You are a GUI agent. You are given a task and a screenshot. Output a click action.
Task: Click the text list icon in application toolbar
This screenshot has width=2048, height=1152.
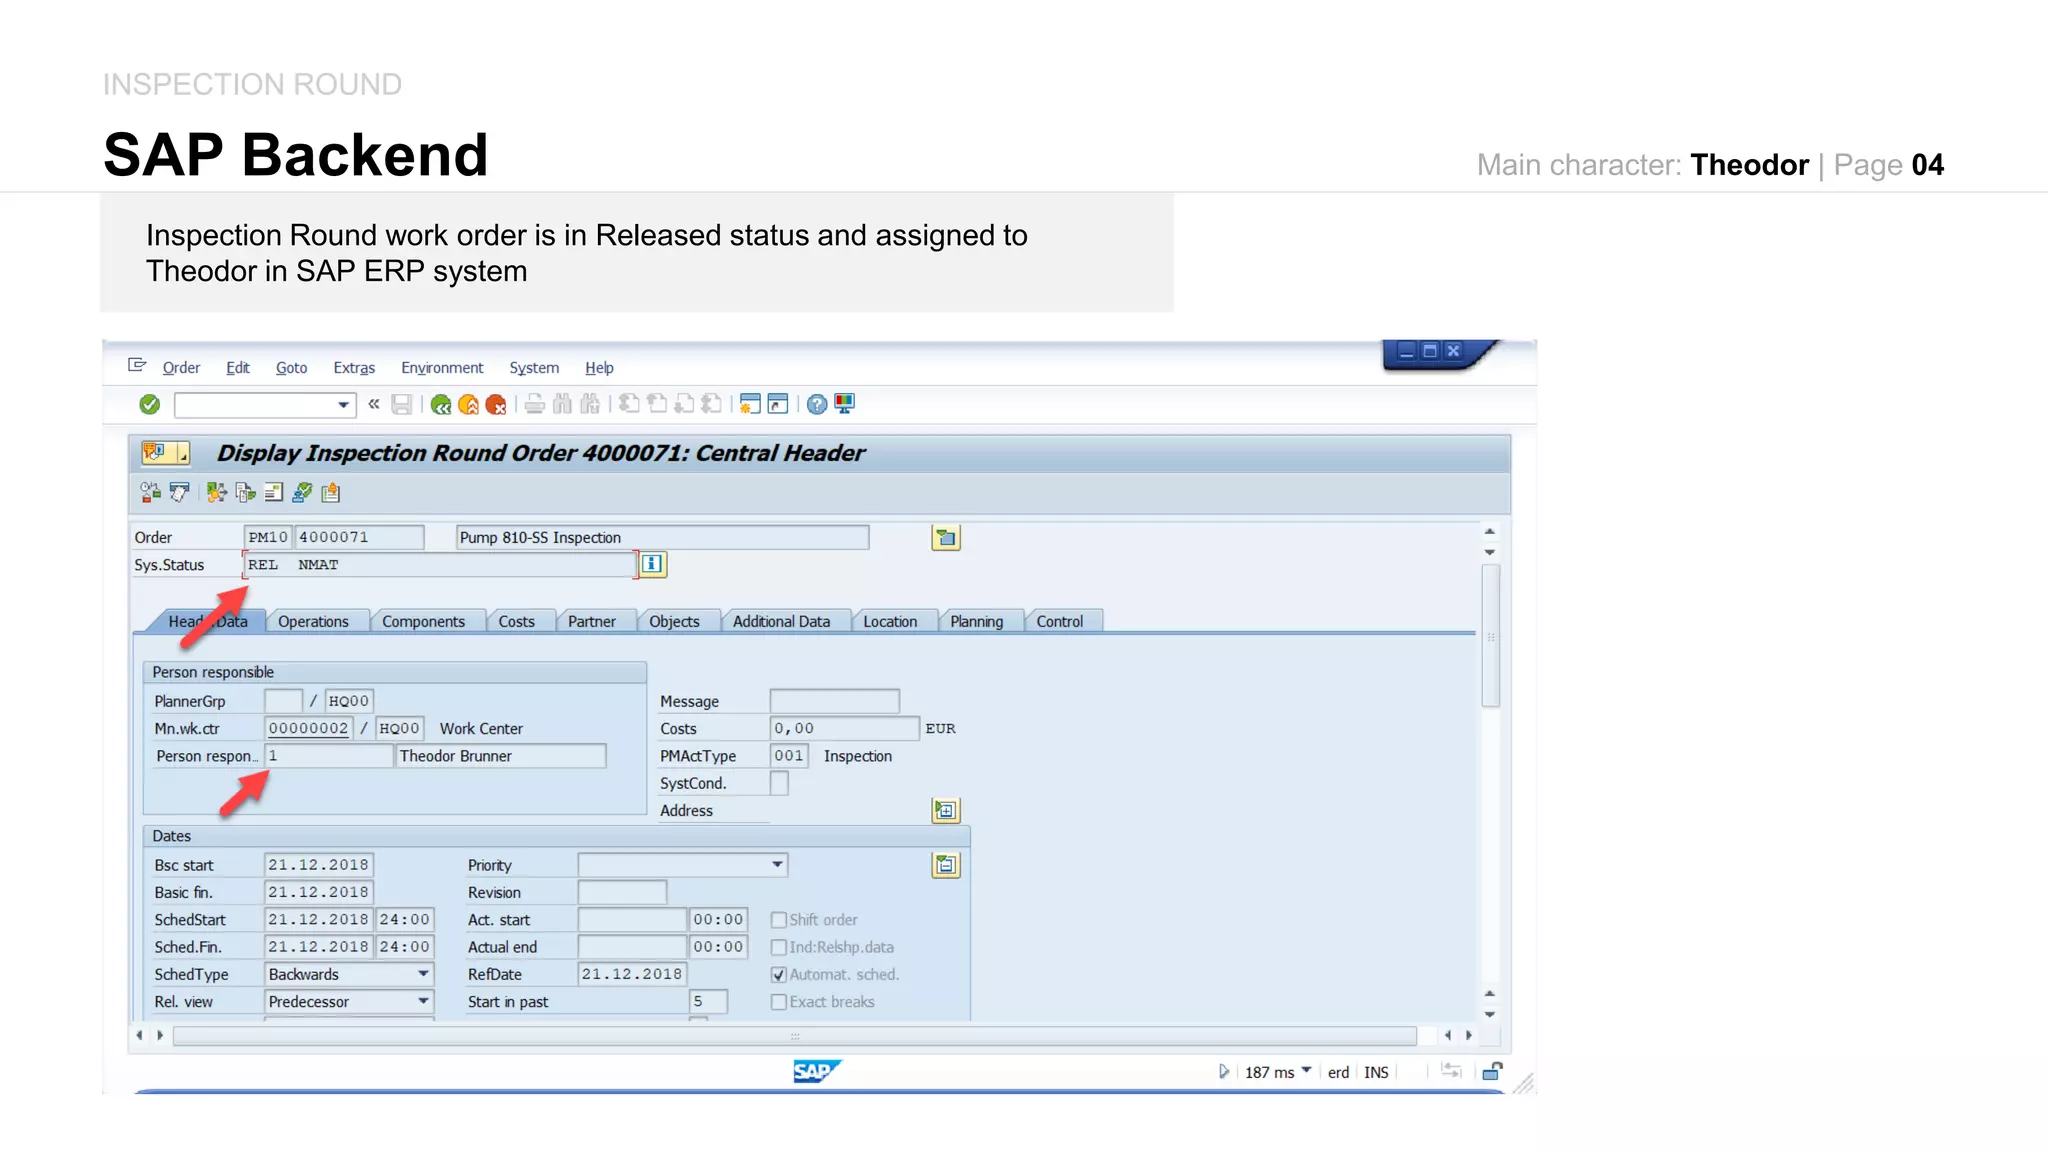click(x=273, y=492)
